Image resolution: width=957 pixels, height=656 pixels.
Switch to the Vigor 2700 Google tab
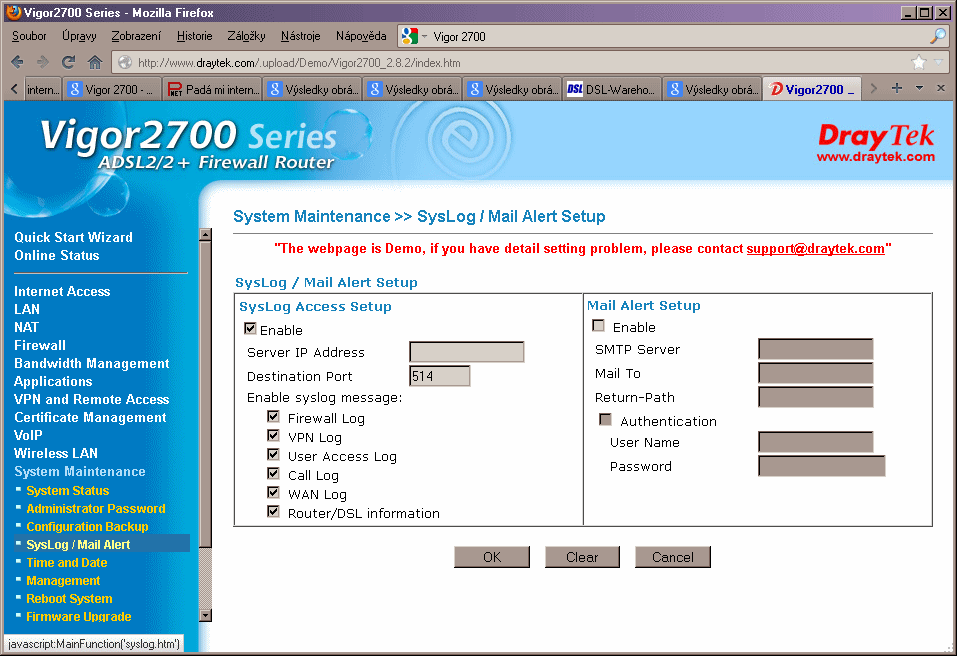pos(112,89)
